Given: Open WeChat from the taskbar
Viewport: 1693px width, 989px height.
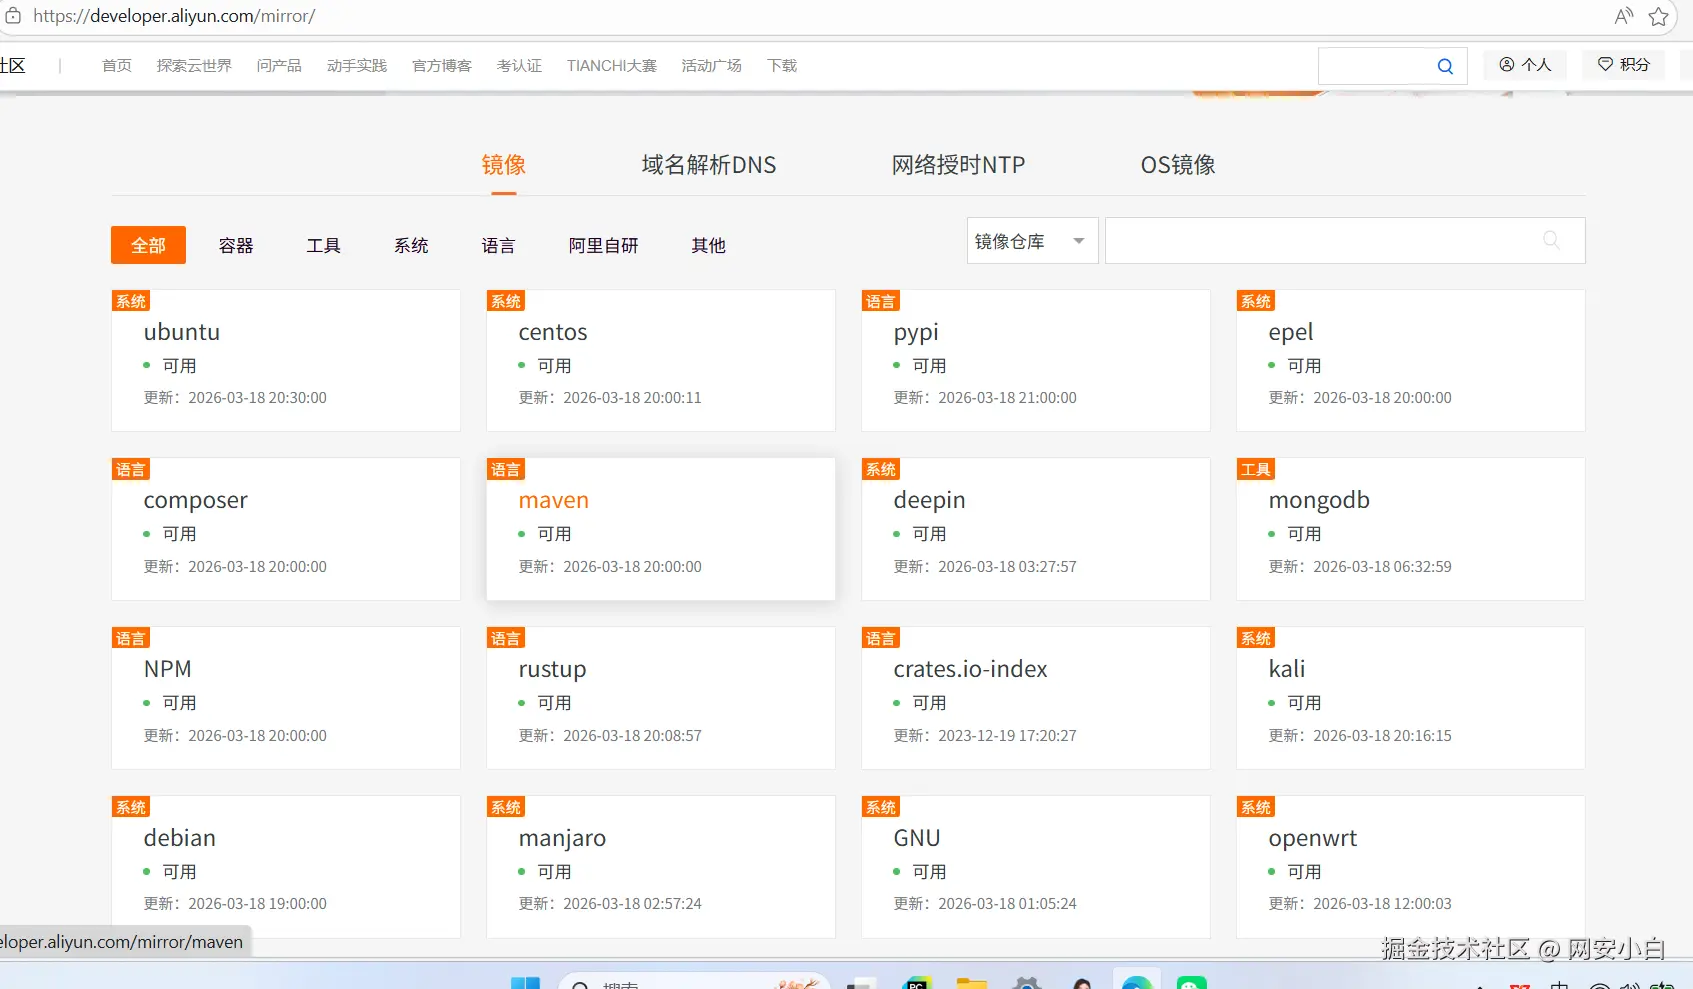Looking at the screenshot, I should point(1192,984).
